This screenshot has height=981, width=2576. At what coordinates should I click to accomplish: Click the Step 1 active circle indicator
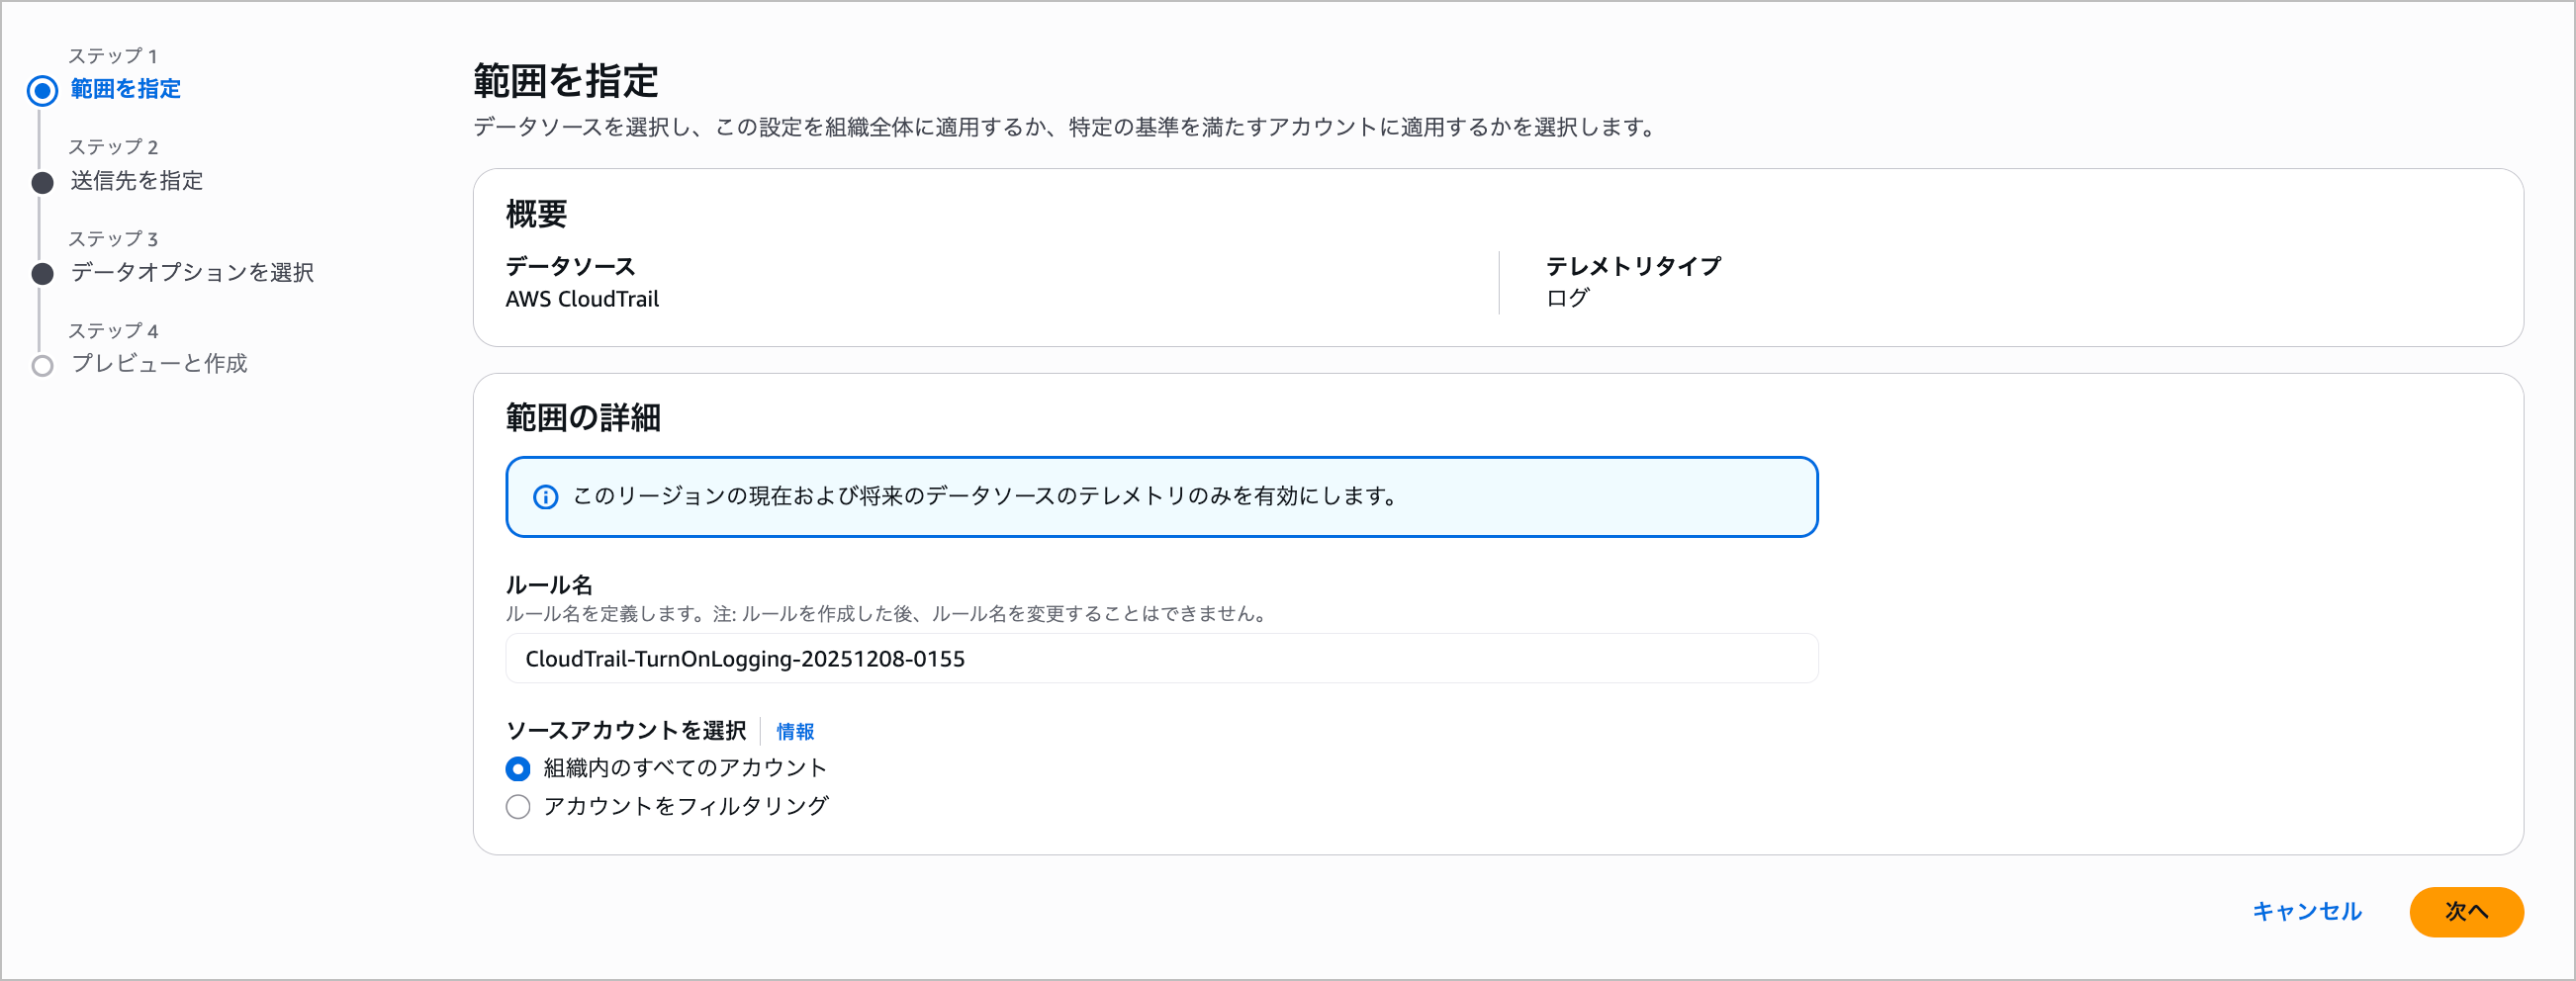[x=42, y=91]
